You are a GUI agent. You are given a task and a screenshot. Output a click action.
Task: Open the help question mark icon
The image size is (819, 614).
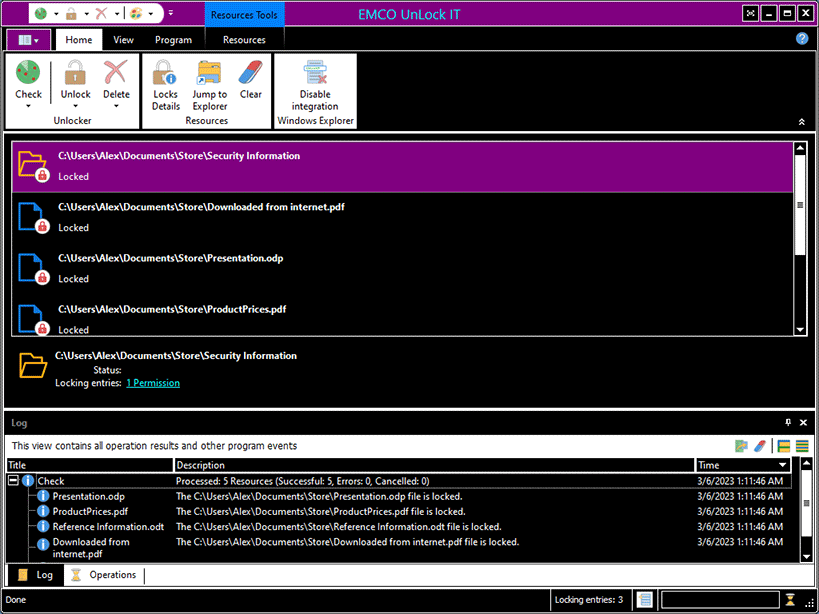pos(801,39)
